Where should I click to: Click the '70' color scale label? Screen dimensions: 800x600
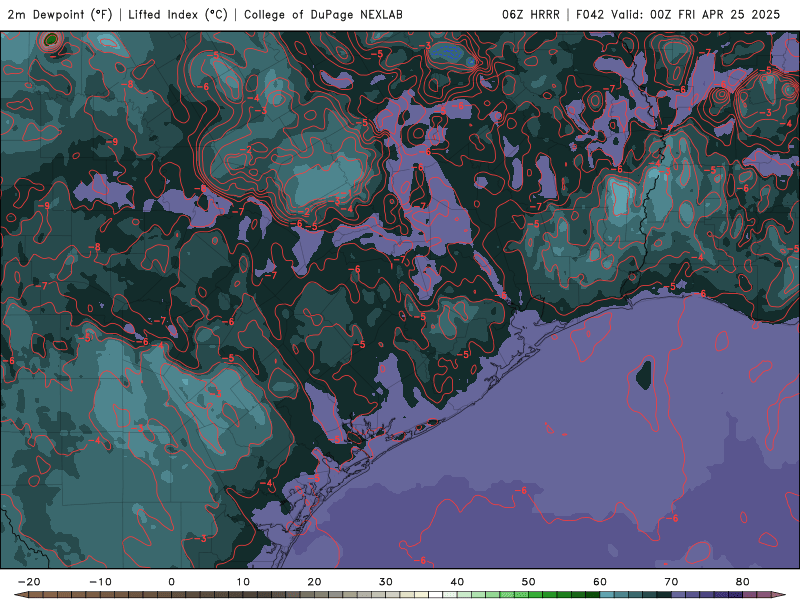pos(671,582)
